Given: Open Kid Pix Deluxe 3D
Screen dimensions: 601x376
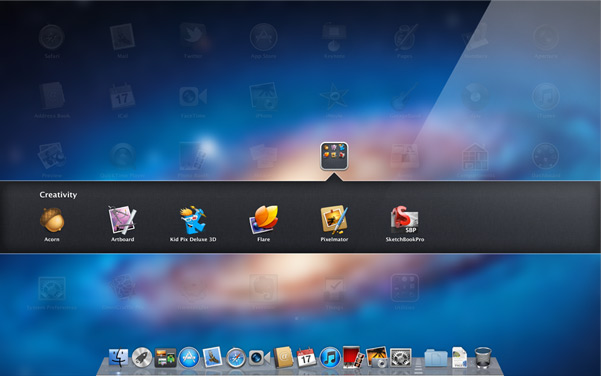Looking at the screenshot, I should (193, 220).
